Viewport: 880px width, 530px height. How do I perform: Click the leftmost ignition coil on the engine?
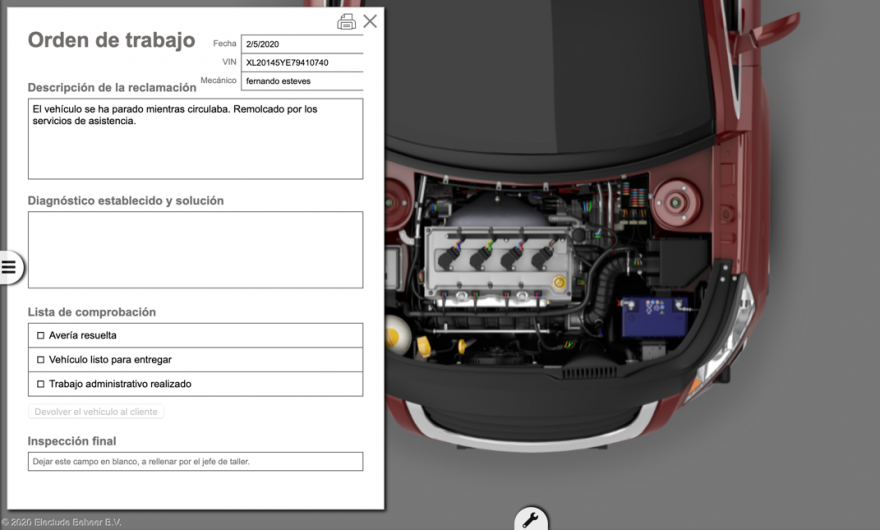pyautogui.click(x=448, y=257)
